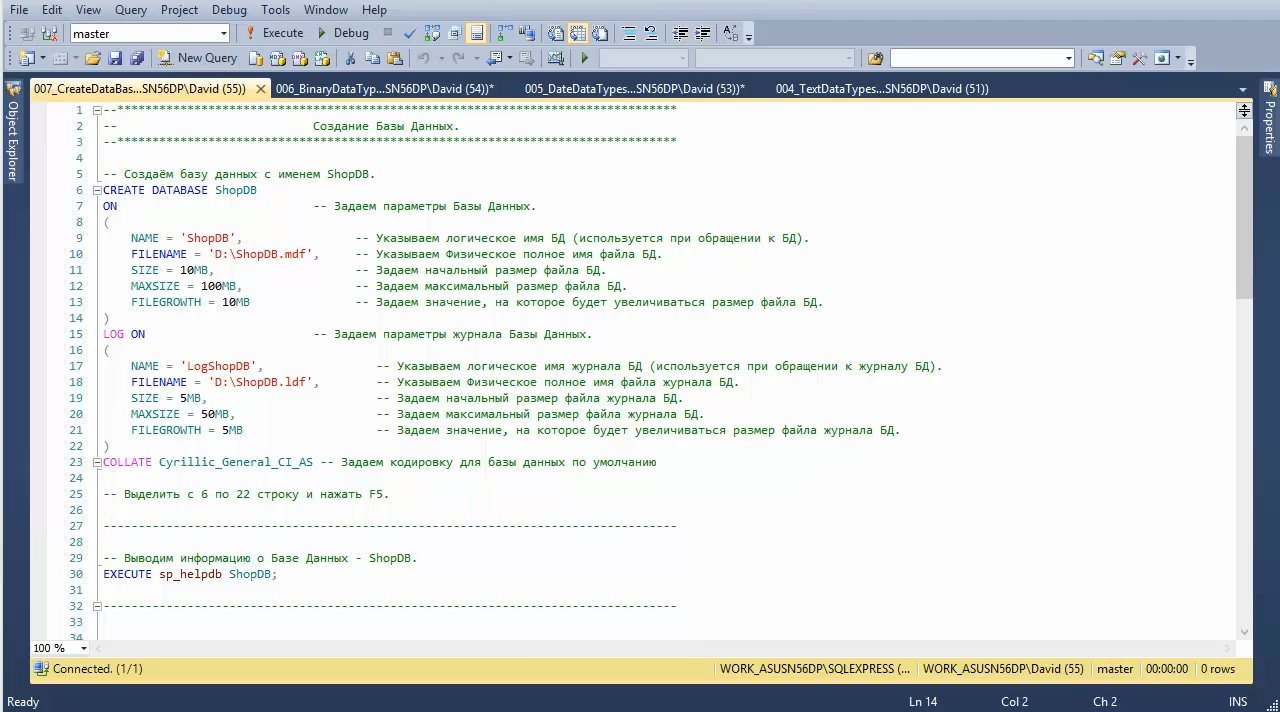Open the Toolbox wrench icon
This screenshot has width=1280, height=712.
point(1140,58)
